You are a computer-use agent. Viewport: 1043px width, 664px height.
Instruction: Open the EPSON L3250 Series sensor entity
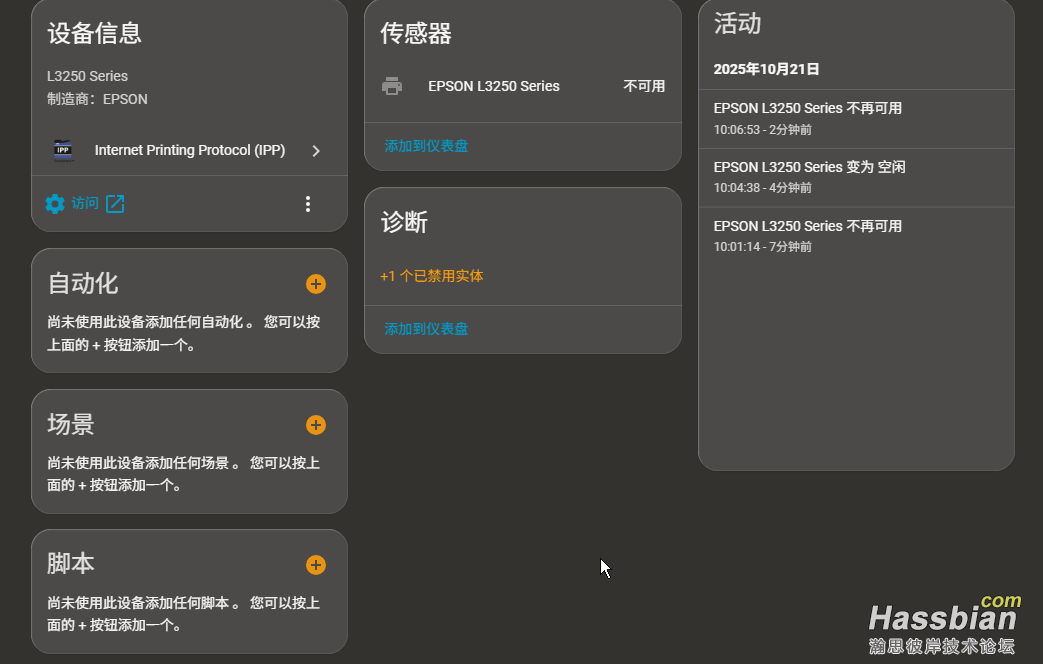[494, 86]
